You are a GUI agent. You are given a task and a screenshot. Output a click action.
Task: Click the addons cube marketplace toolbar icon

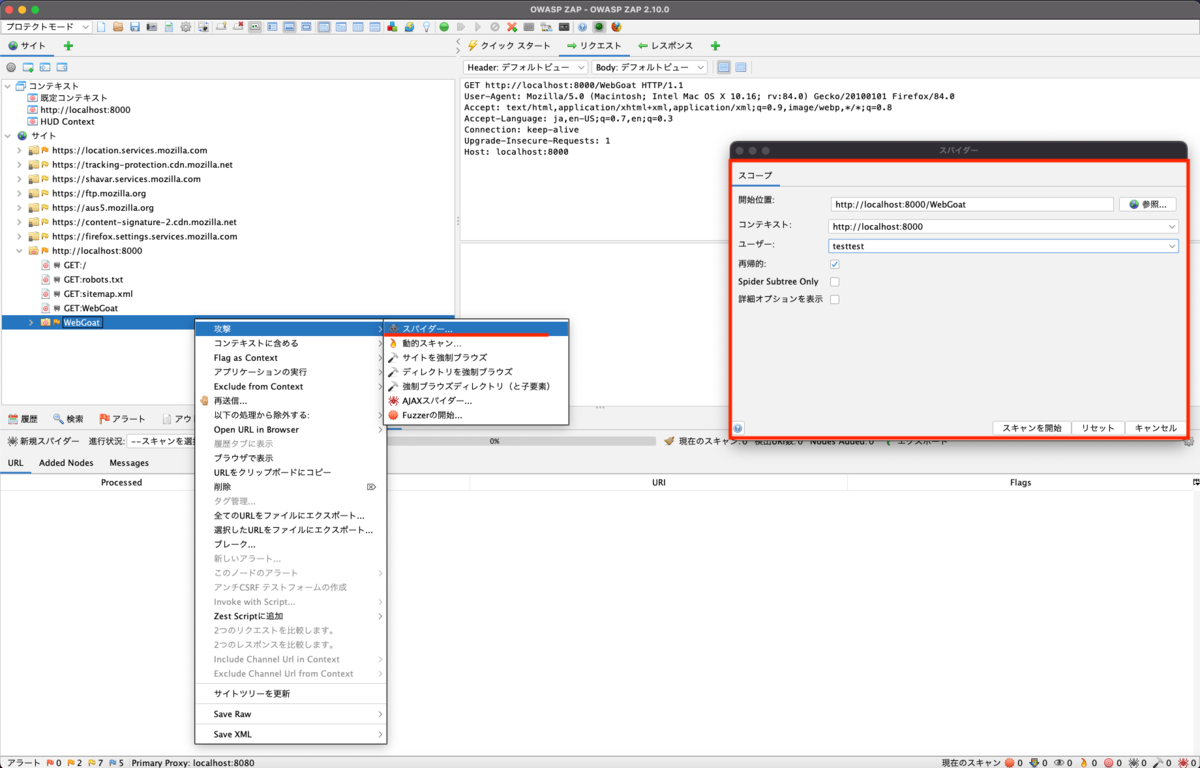392,27
